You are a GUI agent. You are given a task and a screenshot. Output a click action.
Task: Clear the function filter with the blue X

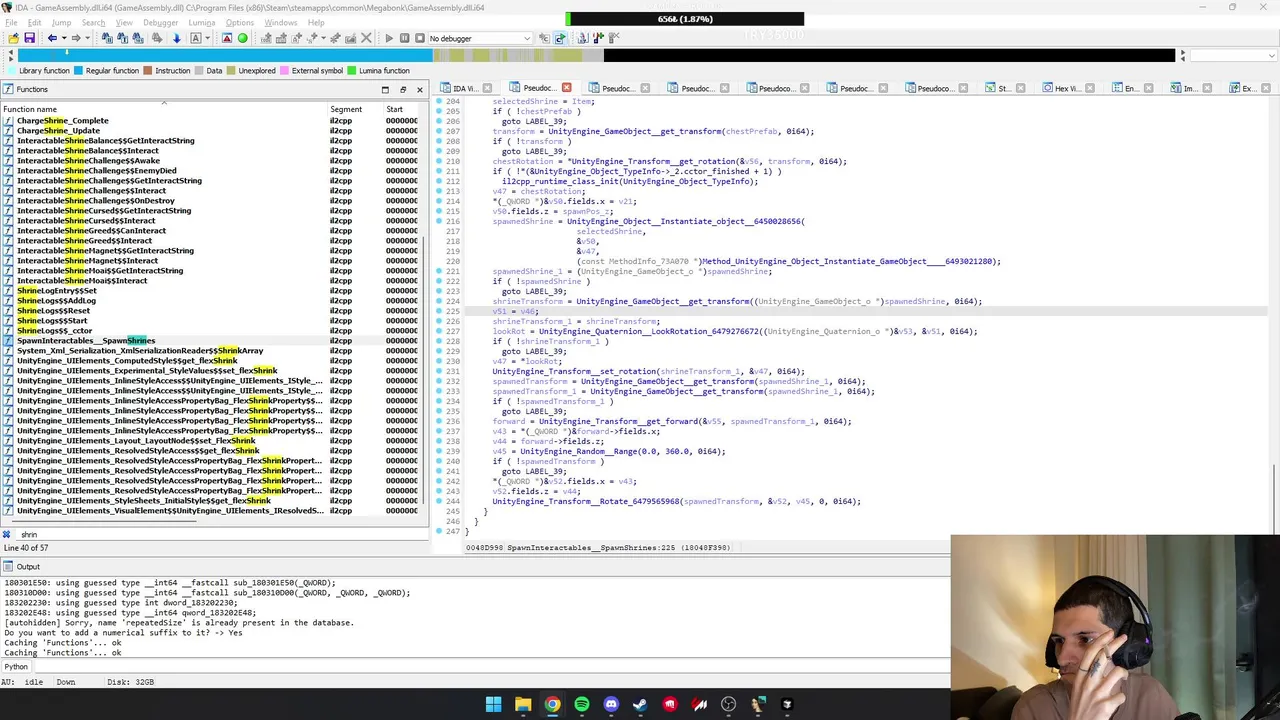click(x=7, y=534)
